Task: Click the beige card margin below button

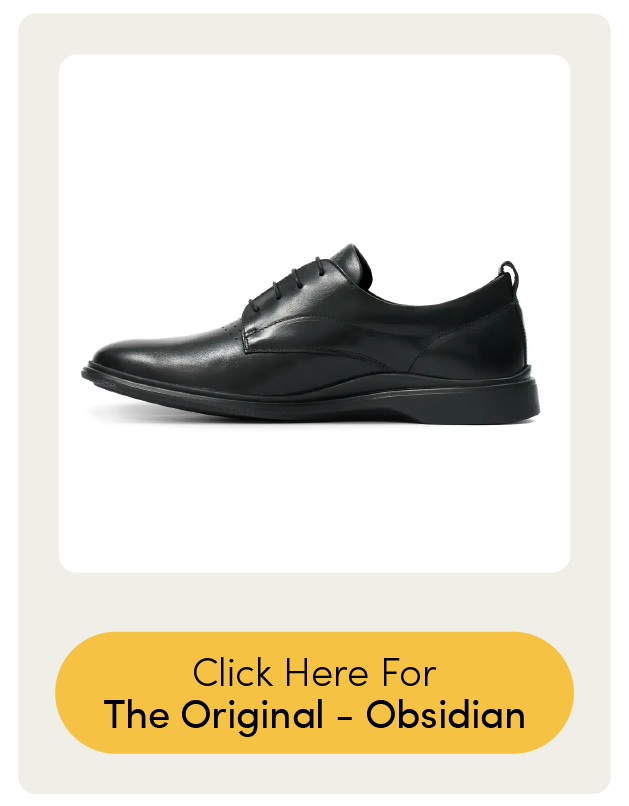Action: [314, 774]
